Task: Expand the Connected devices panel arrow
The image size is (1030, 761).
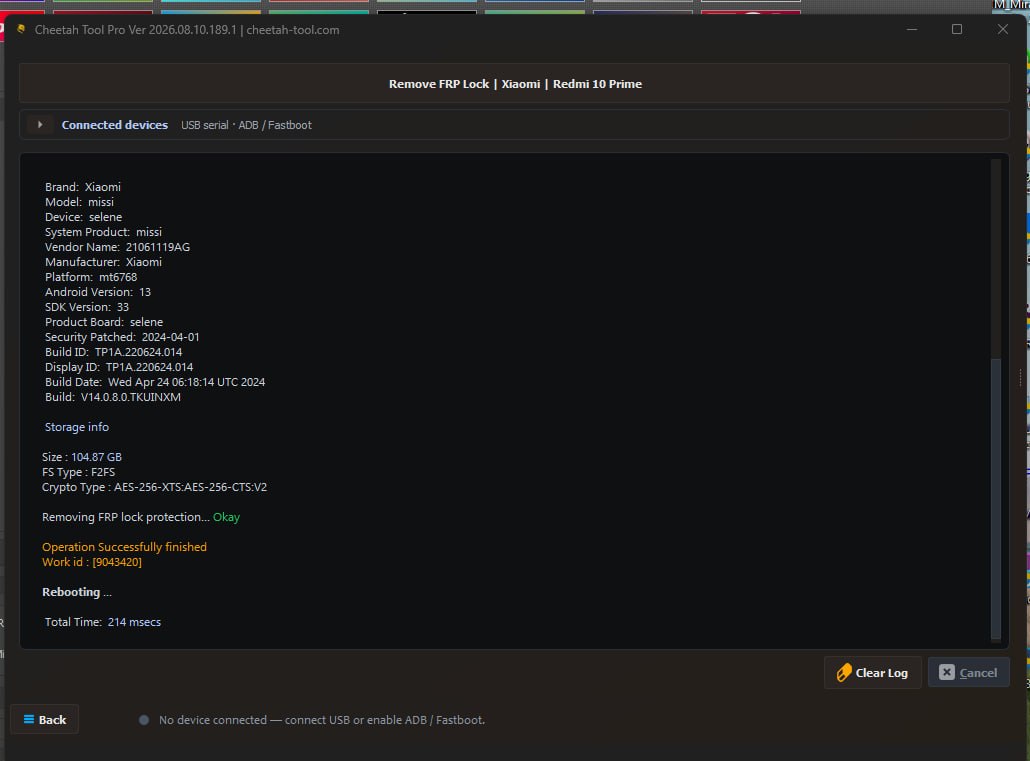Action: point(40,125)
